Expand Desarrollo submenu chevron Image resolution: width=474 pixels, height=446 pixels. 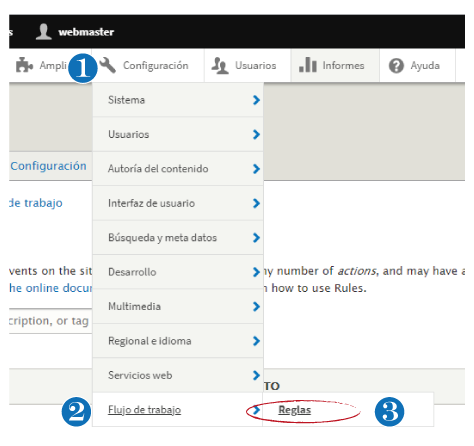coord(256,272)
